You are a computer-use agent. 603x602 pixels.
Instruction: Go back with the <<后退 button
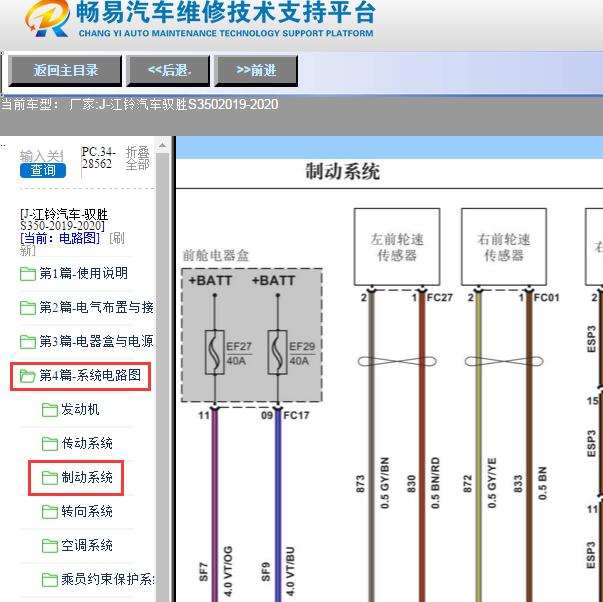(168, 71)
